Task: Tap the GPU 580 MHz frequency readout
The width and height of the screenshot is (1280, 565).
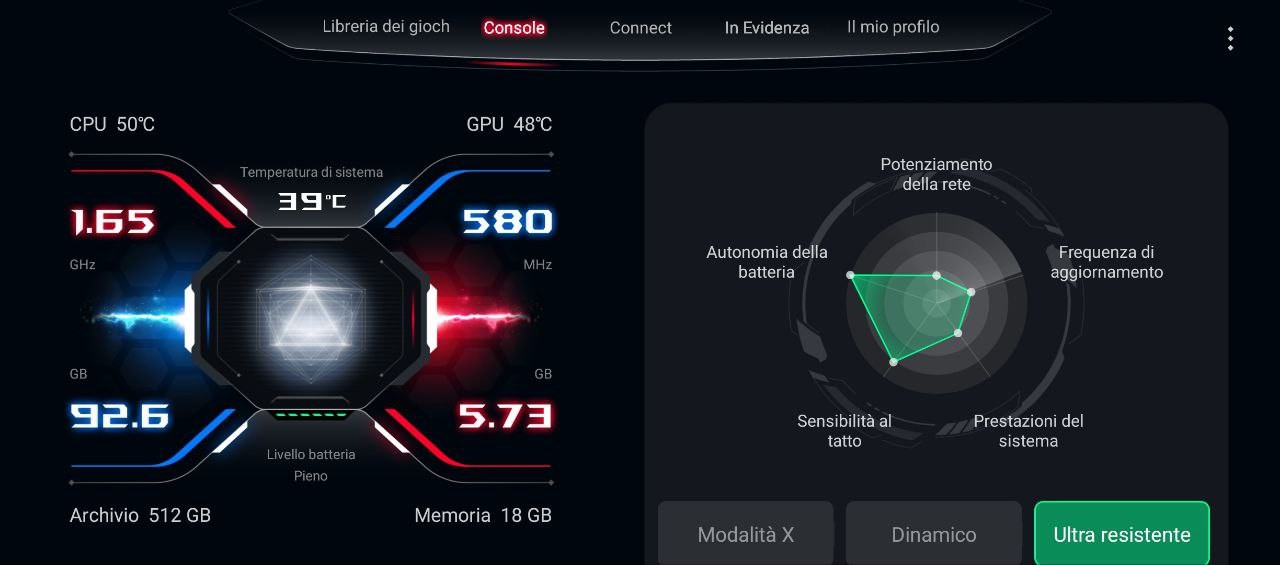Action: (x=507, y=221)
